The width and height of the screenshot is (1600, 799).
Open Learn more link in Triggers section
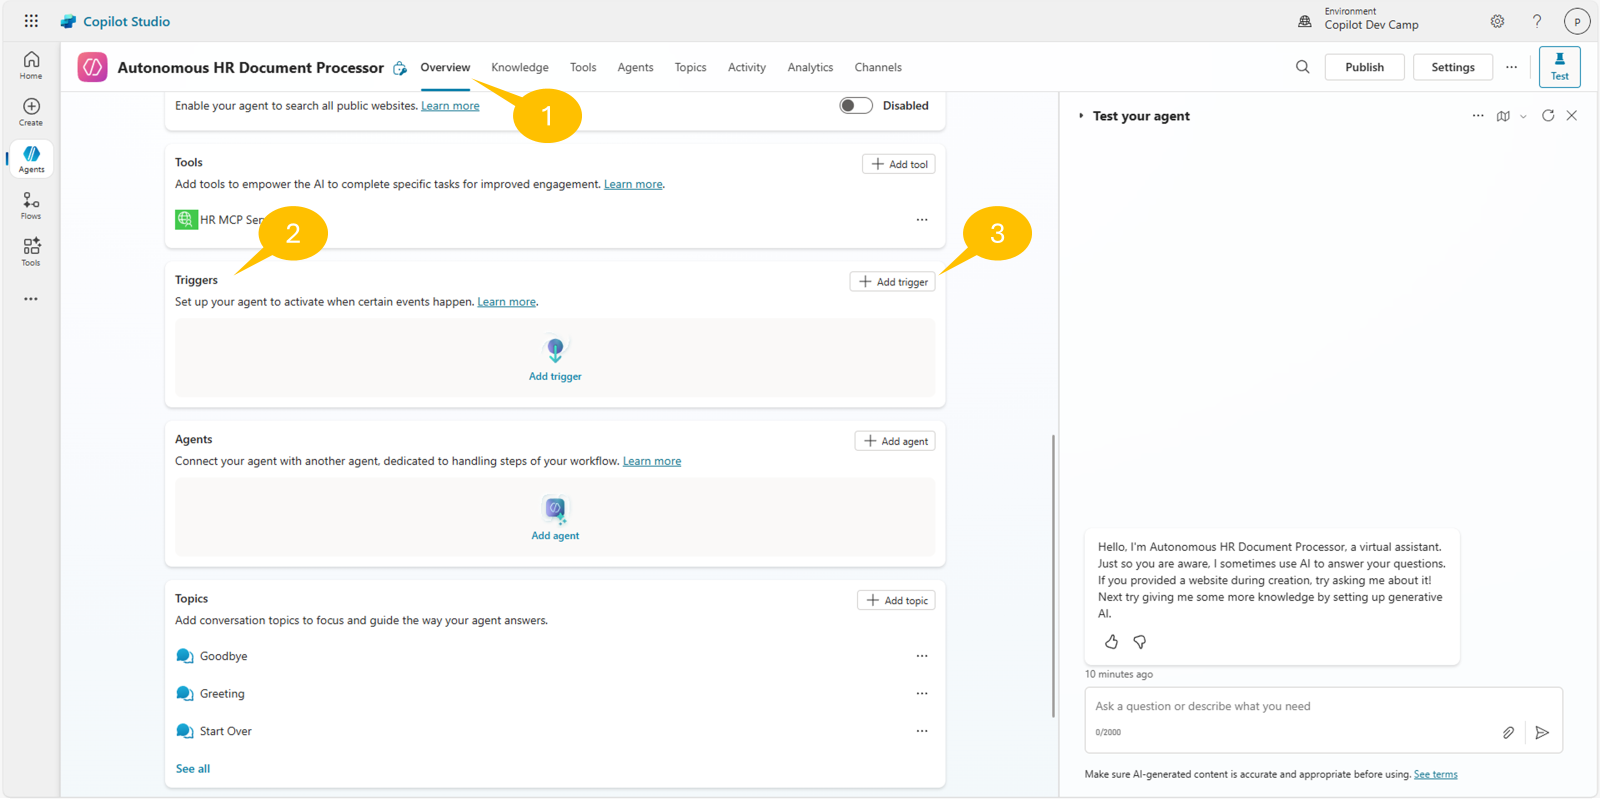point(506,302)
